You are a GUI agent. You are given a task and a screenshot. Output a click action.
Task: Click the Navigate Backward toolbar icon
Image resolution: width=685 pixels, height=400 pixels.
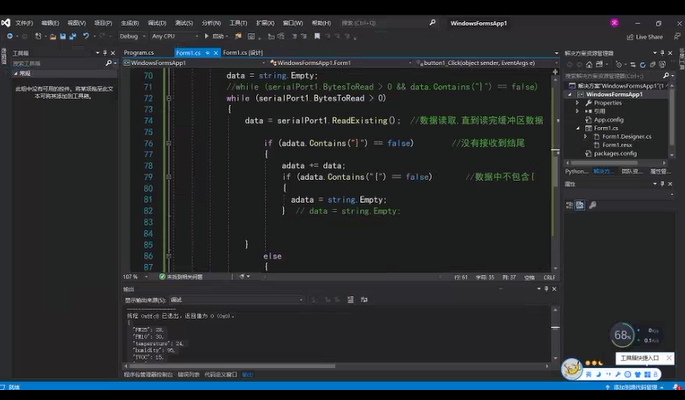point(10,37)
